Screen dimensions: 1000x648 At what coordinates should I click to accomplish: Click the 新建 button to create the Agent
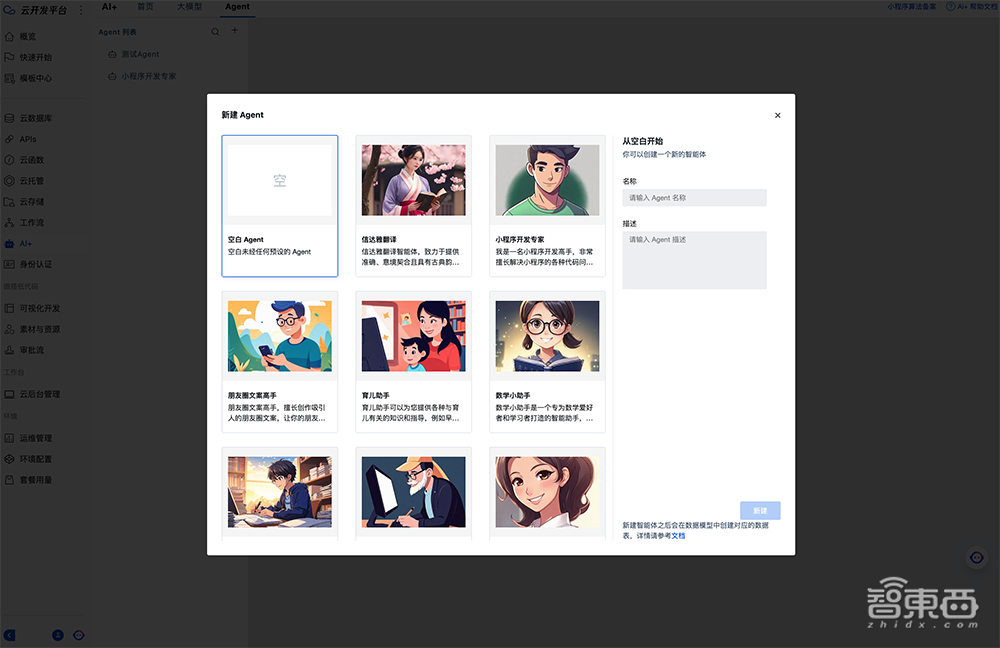pos(761,510)
